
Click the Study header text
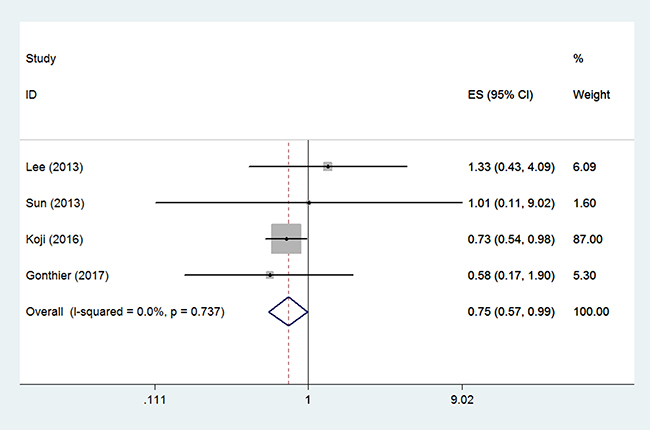[x=41, y=58]
